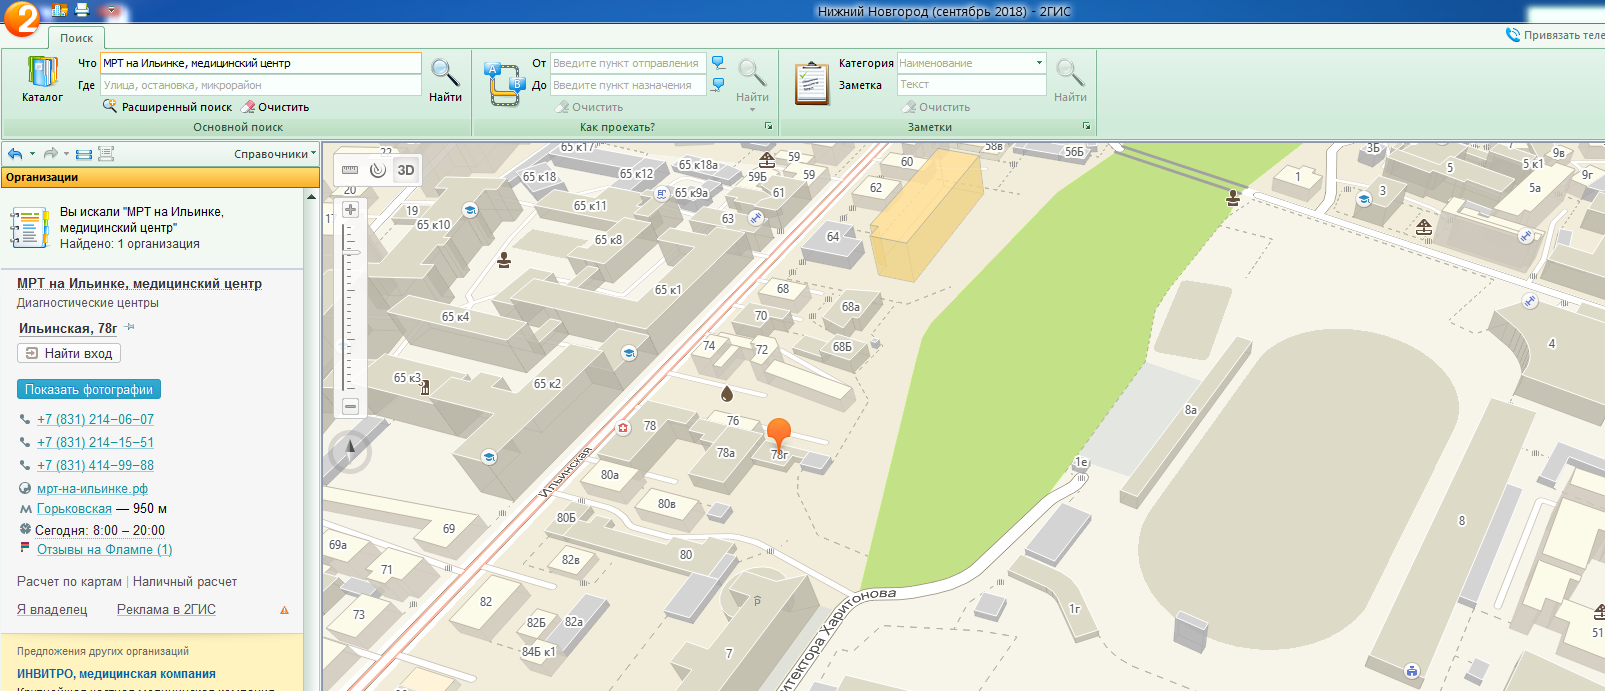Open Расширенный поиск advanced search
Screen dimensions: 1605x691
[168, 107]
